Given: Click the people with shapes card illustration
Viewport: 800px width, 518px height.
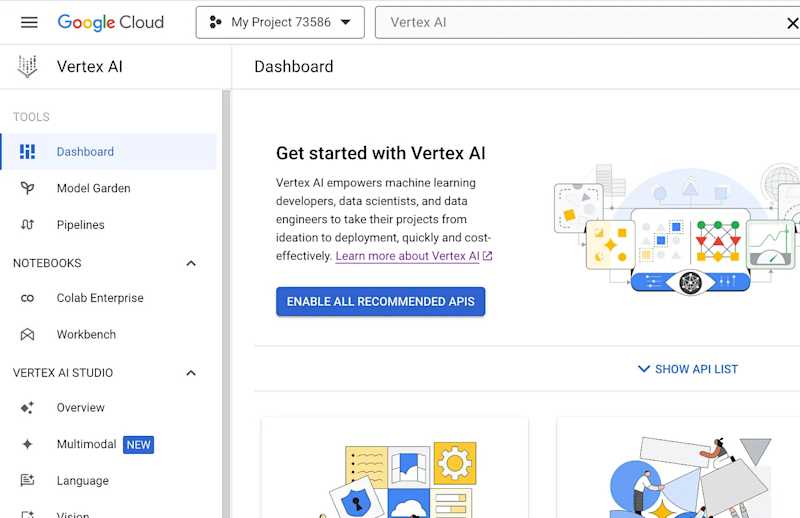Looking at the screenshot, I should [690, 478].
